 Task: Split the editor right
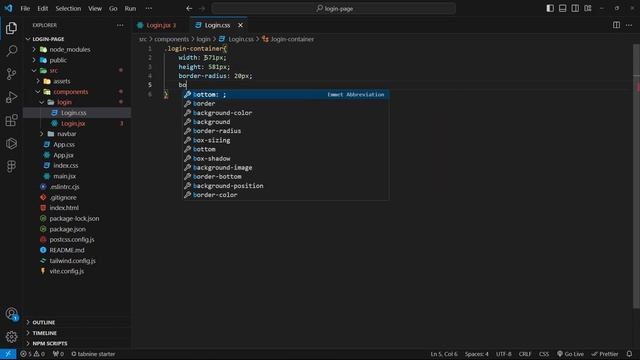[616, 25]
